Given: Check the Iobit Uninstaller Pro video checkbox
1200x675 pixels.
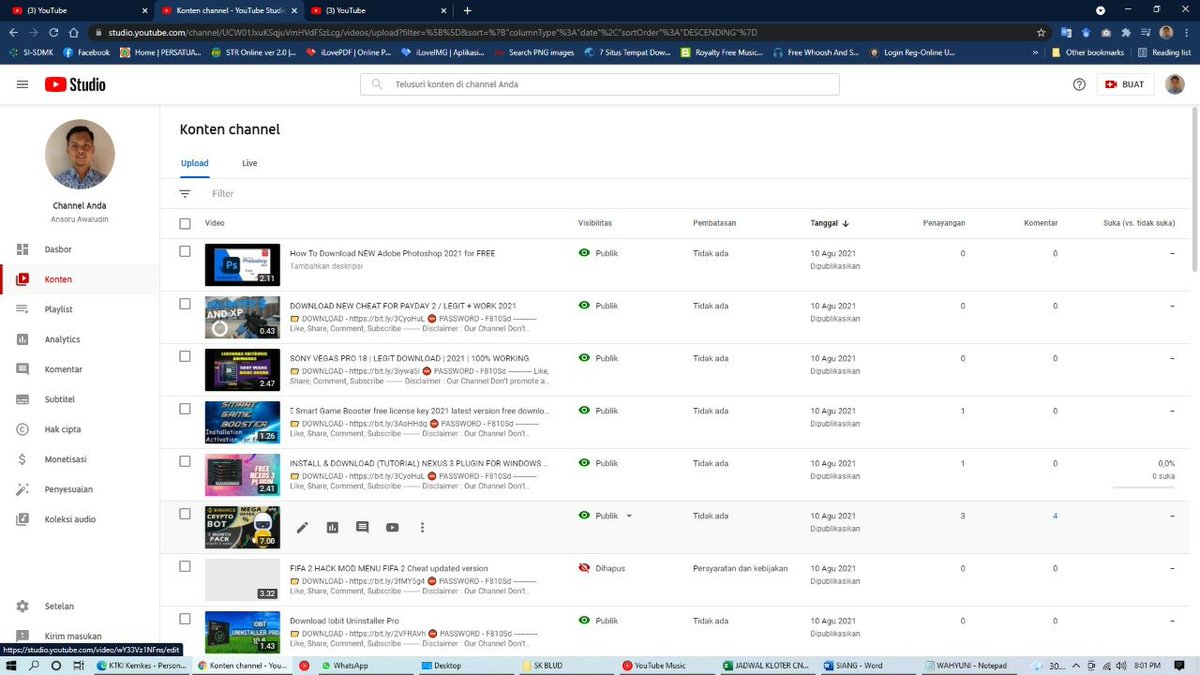Looking at the screenshot, I should [185, 619].
